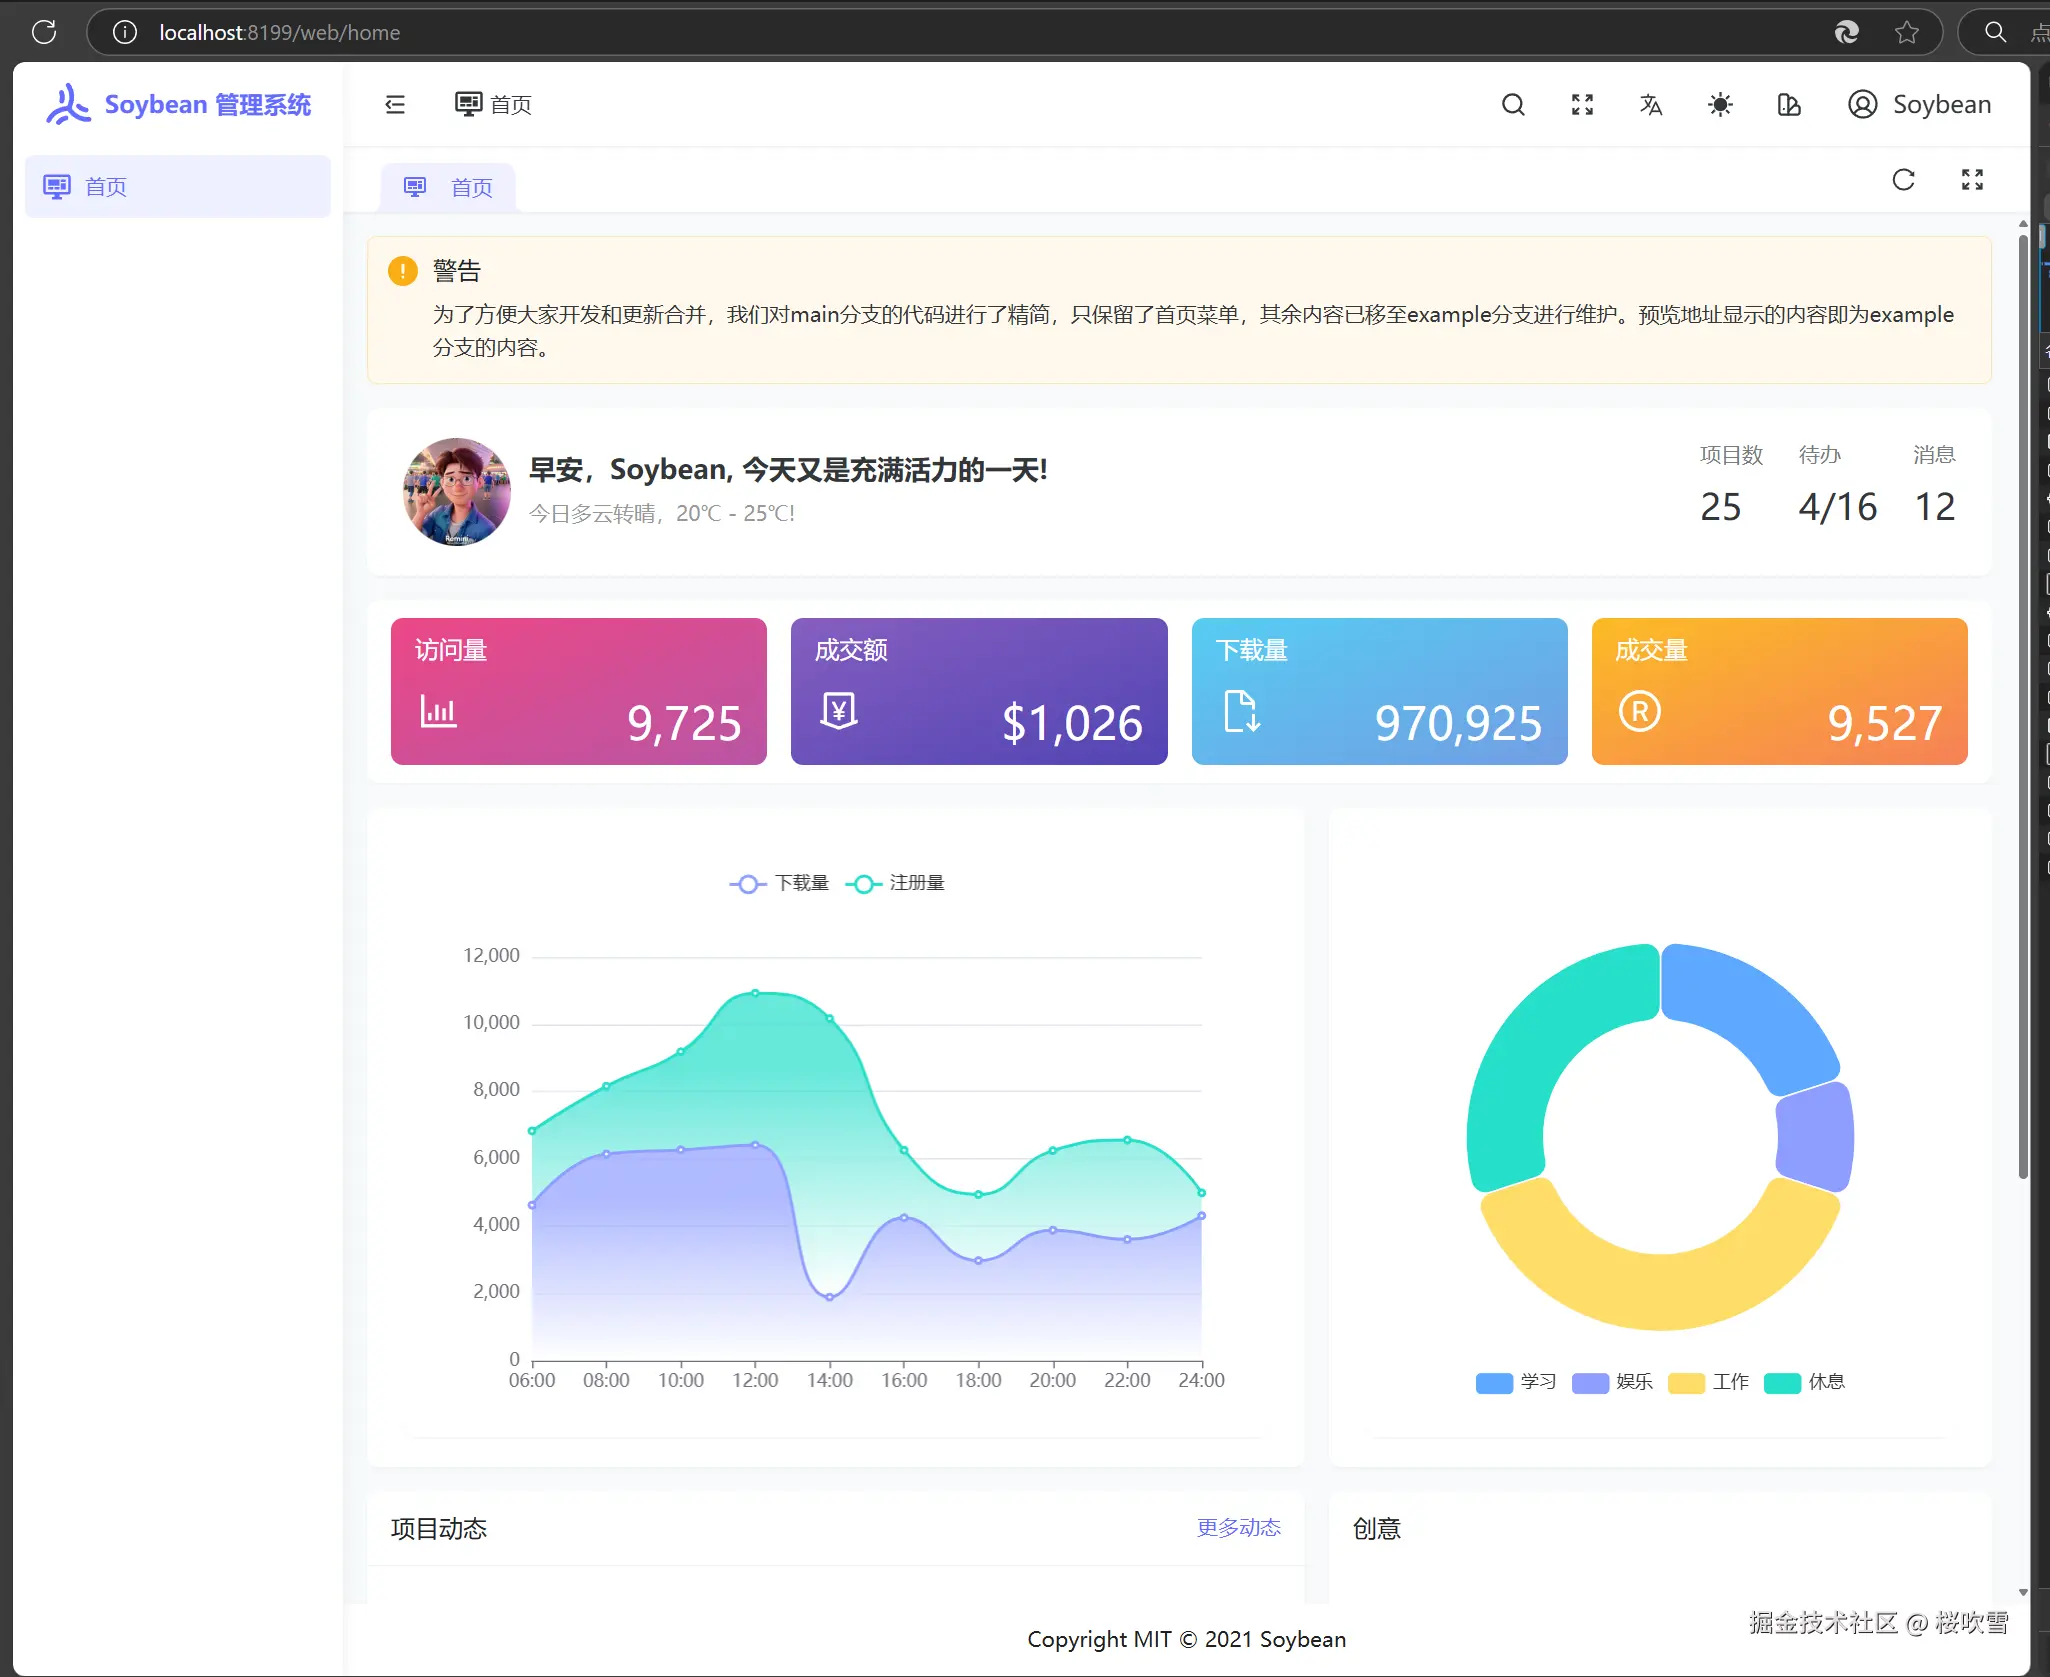Open the 更多动态 link
2050x1677 pixels.
tap(1238, 1527)
